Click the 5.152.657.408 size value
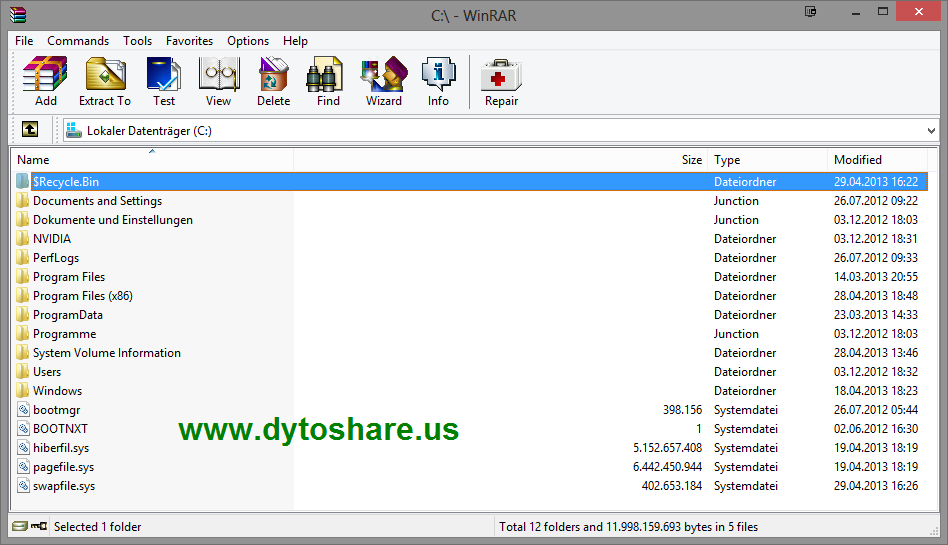The height and width of the screenshot is (545, 948). 667,448
